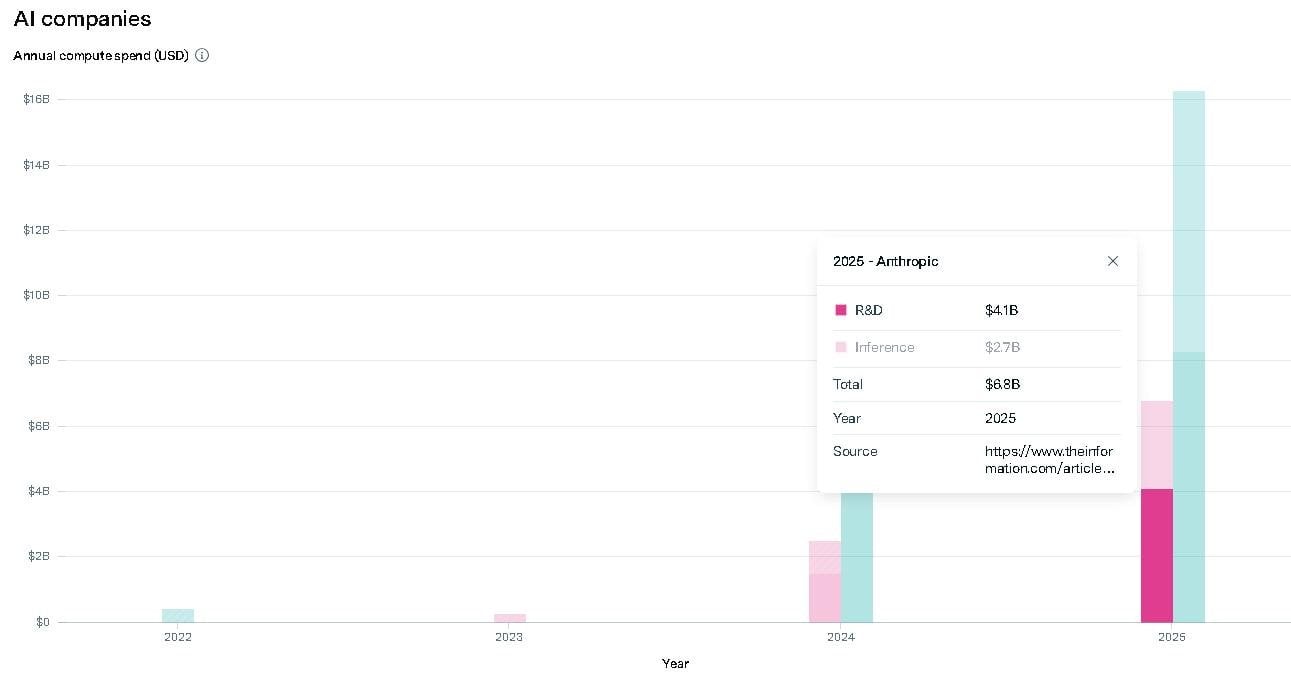Screen dimensions: 1291x673
Task: Click the 2024 hatched pink top segment
Action: [825, 557]
